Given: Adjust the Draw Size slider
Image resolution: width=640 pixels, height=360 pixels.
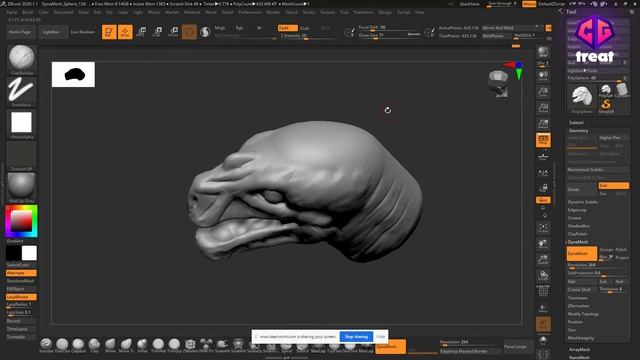Looking at the screenshot, I should [x=389, y=36].
